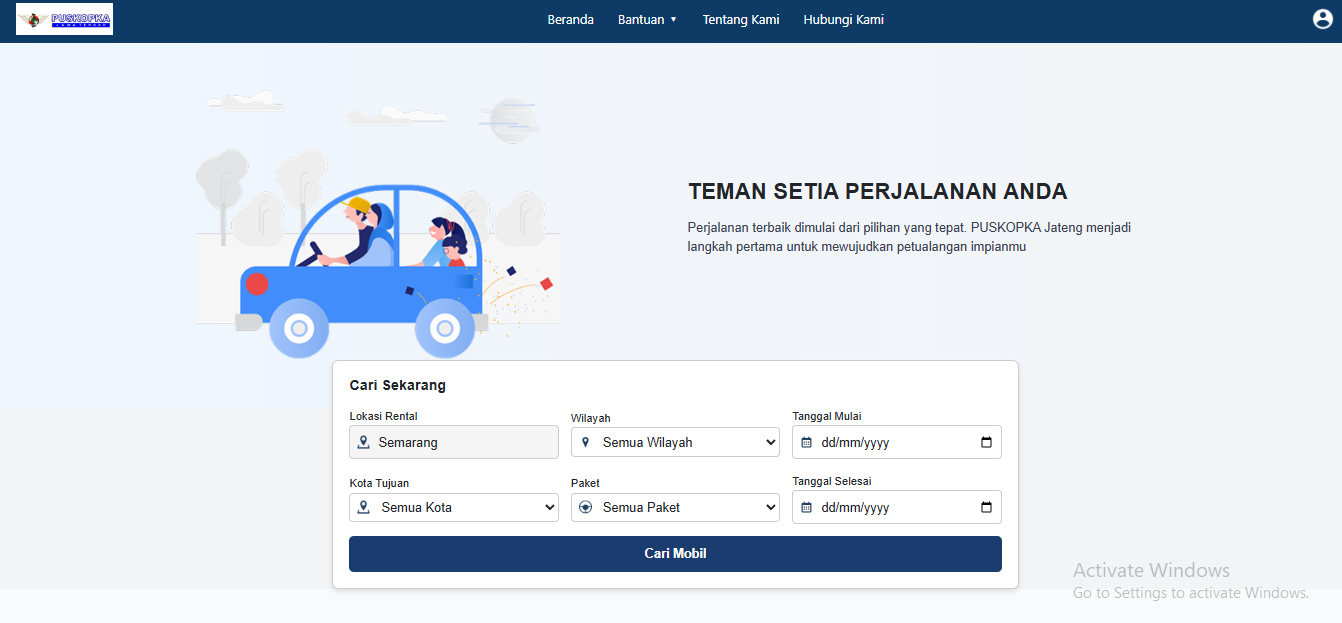
Task: Click the small calendar icon left of Tanggal Mulai
Action: [x=806, y=442]
